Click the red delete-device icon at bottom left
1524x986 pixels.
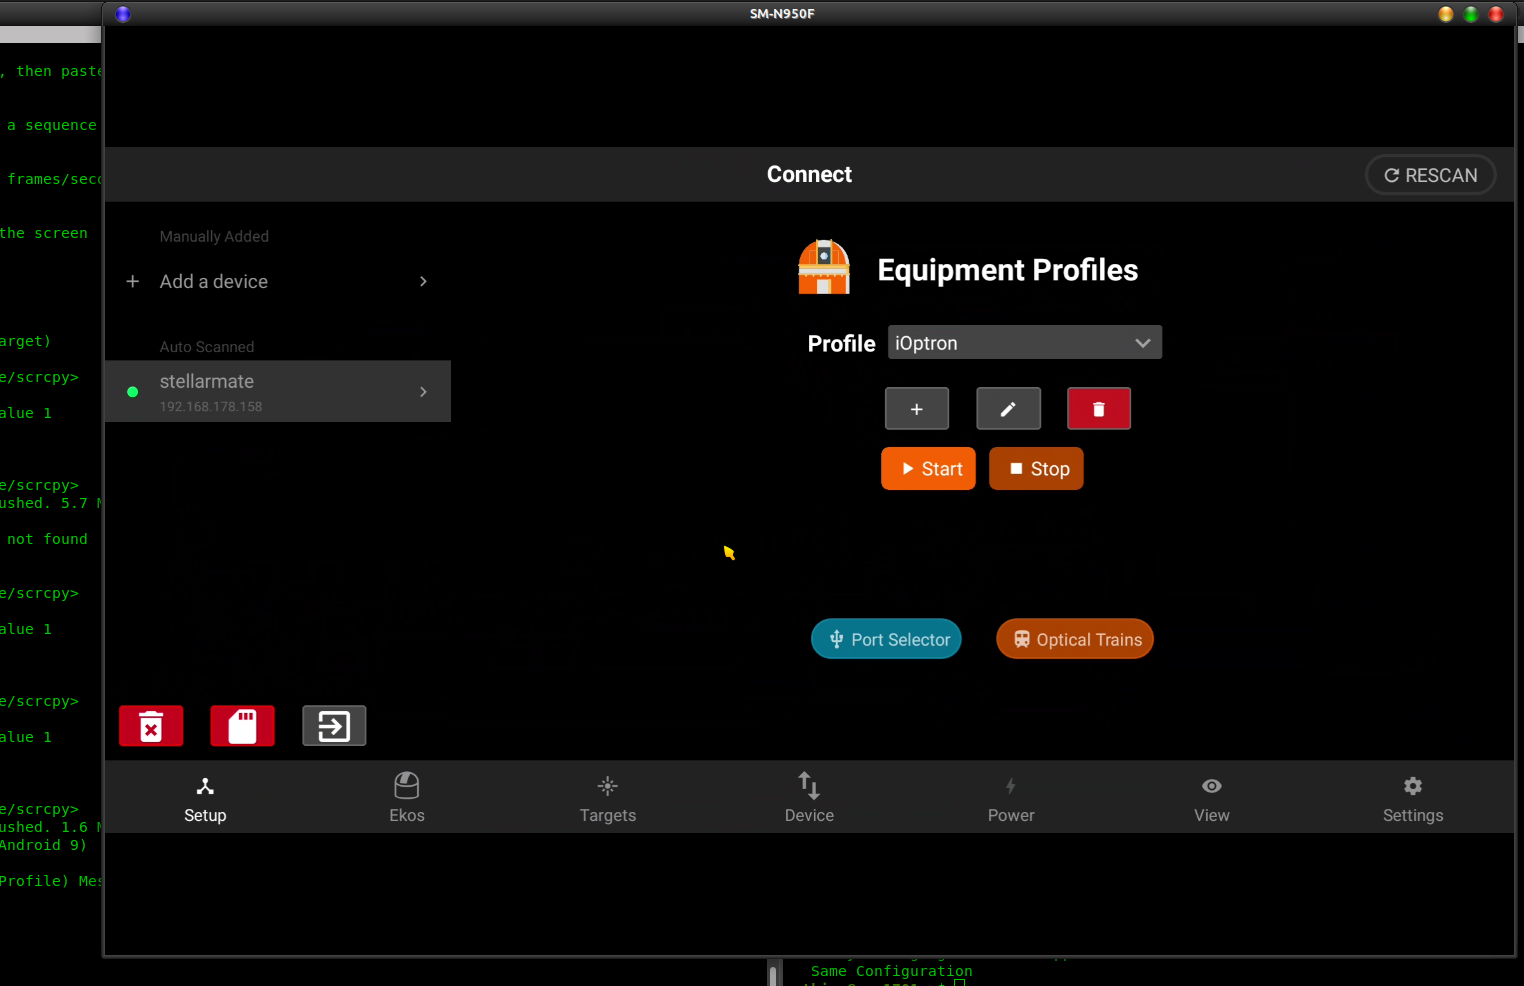pyautogui.click(x=151, y=726)
